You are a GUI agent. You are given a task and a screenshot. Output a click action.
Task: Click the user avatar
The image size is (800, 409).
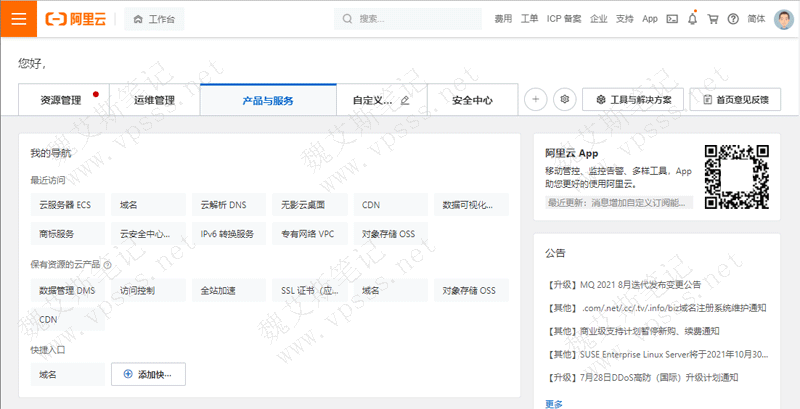(x=784, y=19)
